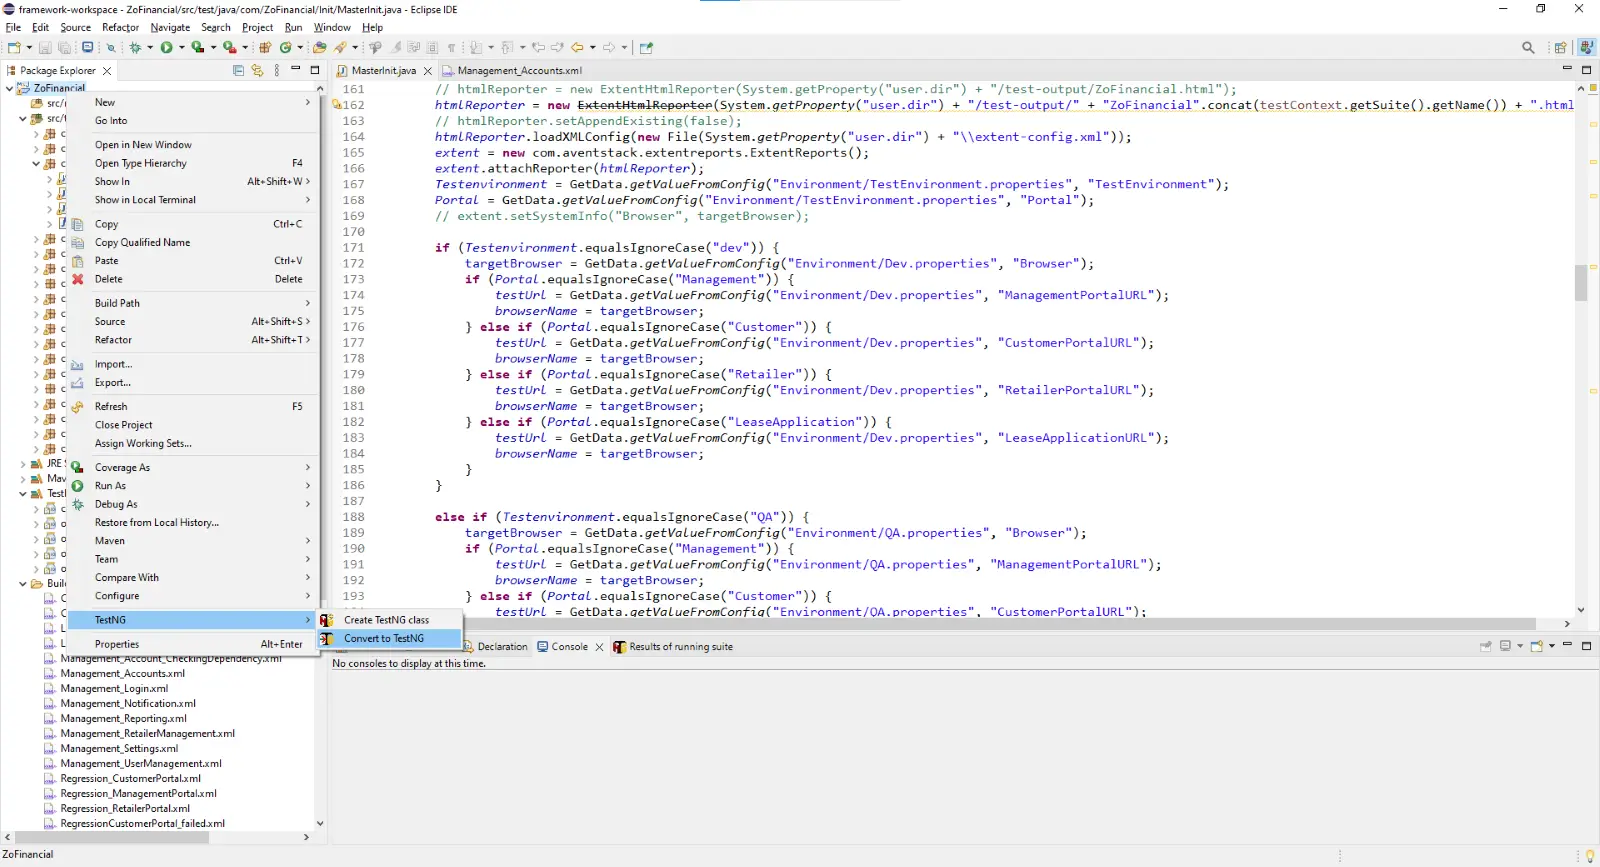Choose Coverage As in context menu
The height and width of the screenshot is (867, 1600).
pyautogui.click(x=192, y=467)
